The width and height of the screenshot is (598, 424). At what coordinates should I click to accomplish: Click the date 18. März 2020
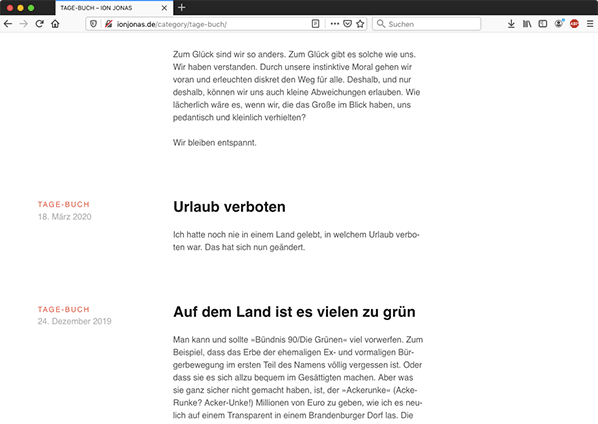pyautogui.click(x=64, y=217)
